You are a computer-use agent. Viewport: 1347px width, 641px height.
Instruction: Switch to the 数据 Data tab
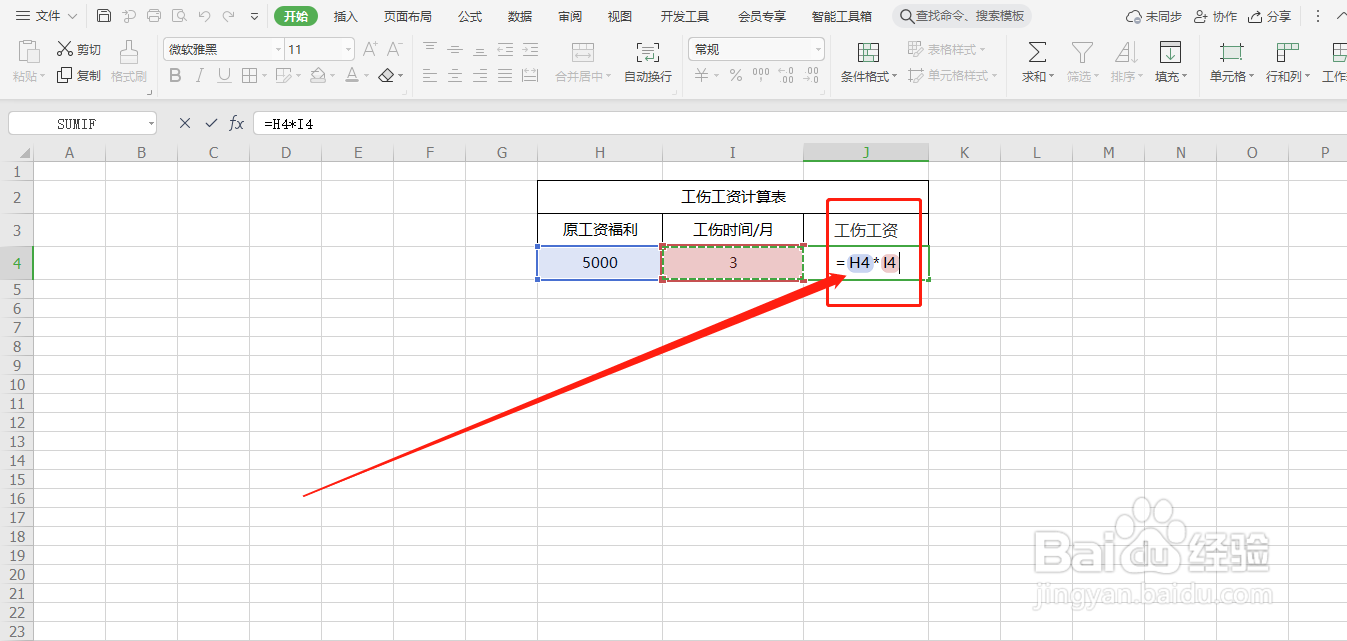coord(520,16)
